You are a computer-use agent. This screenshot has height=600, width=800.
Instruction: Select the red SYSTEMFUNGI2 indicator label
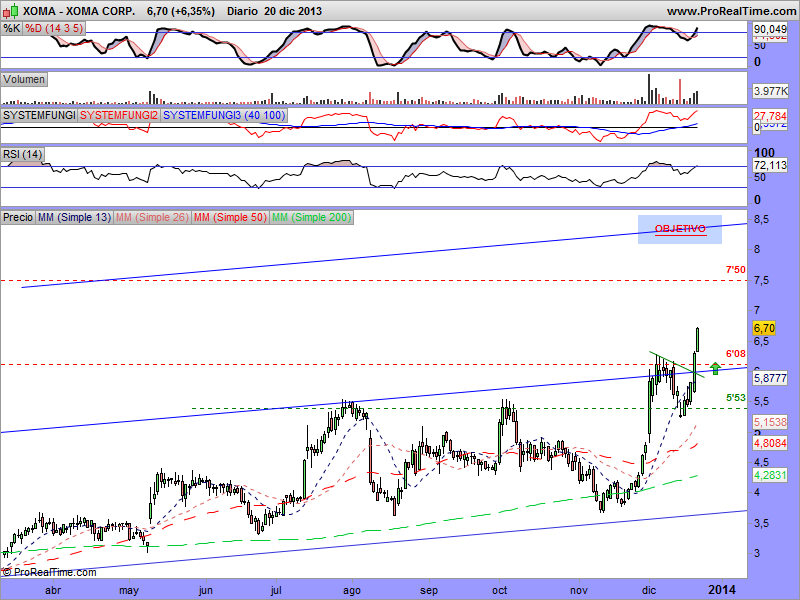119,115
